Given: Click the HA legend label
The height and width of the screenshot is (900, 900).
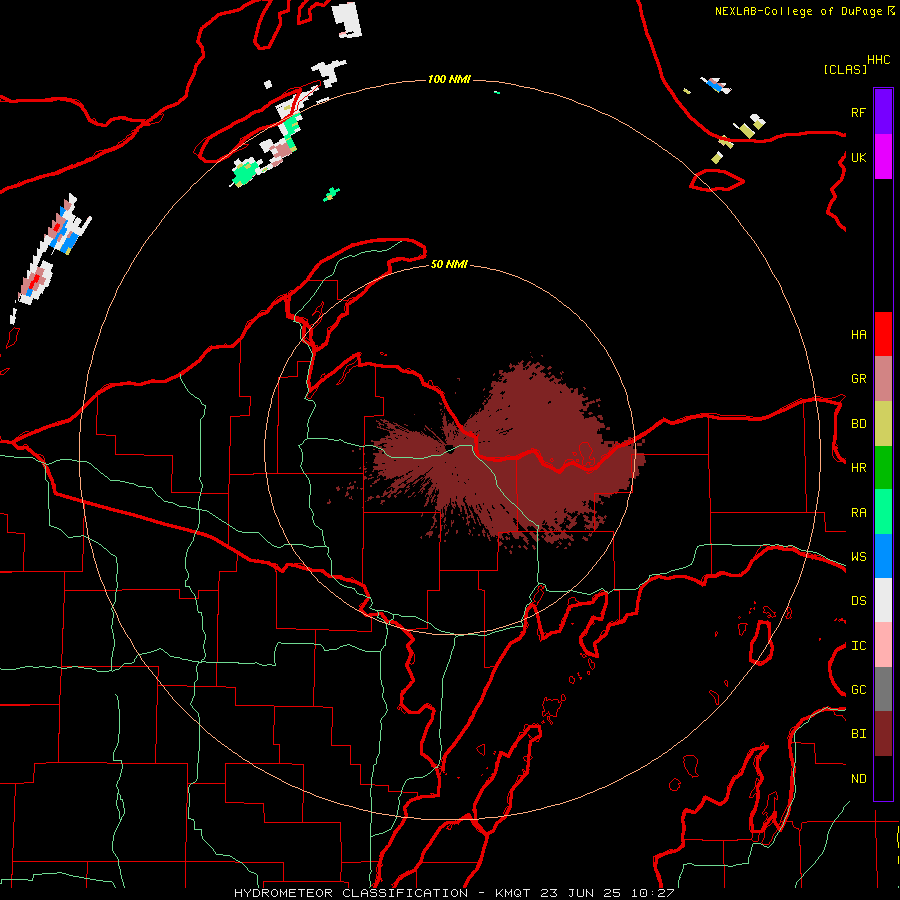Looking at the screenshot, I should [858, 334].
